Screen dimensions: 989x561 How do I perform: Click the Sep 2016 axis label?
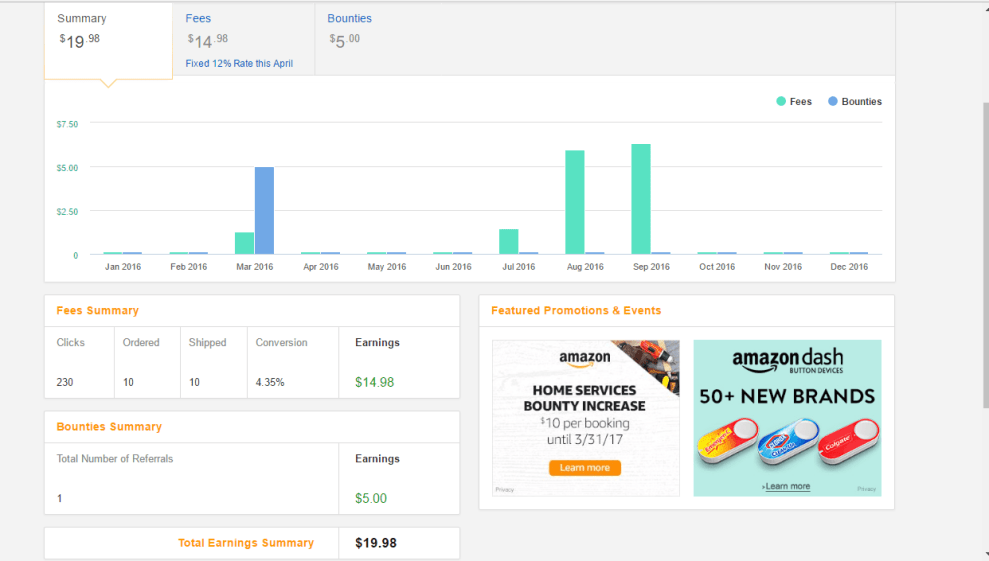tap(652, 267)
